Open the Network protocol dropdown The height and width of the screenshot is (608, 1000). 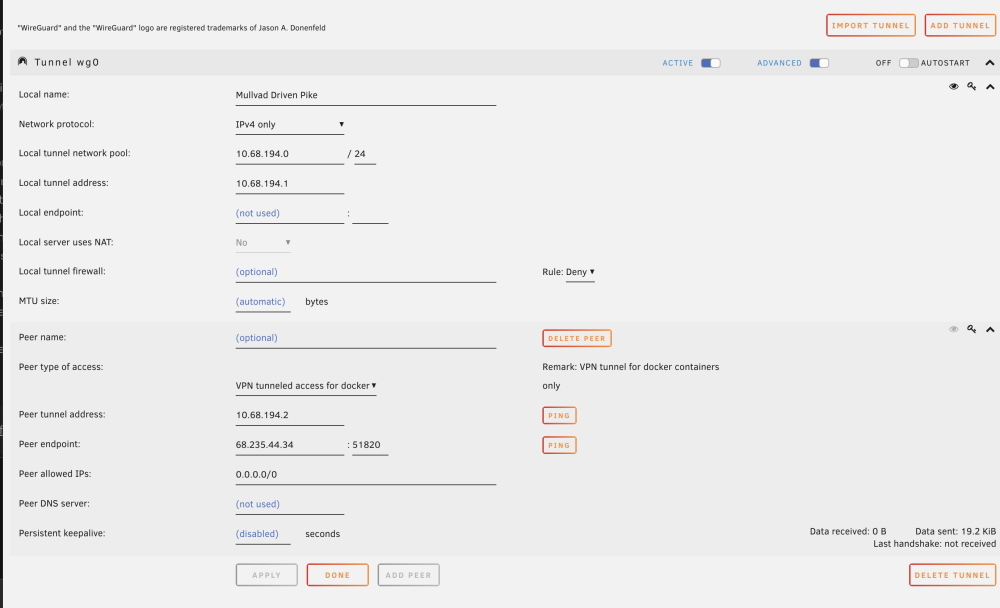[290, 124]
